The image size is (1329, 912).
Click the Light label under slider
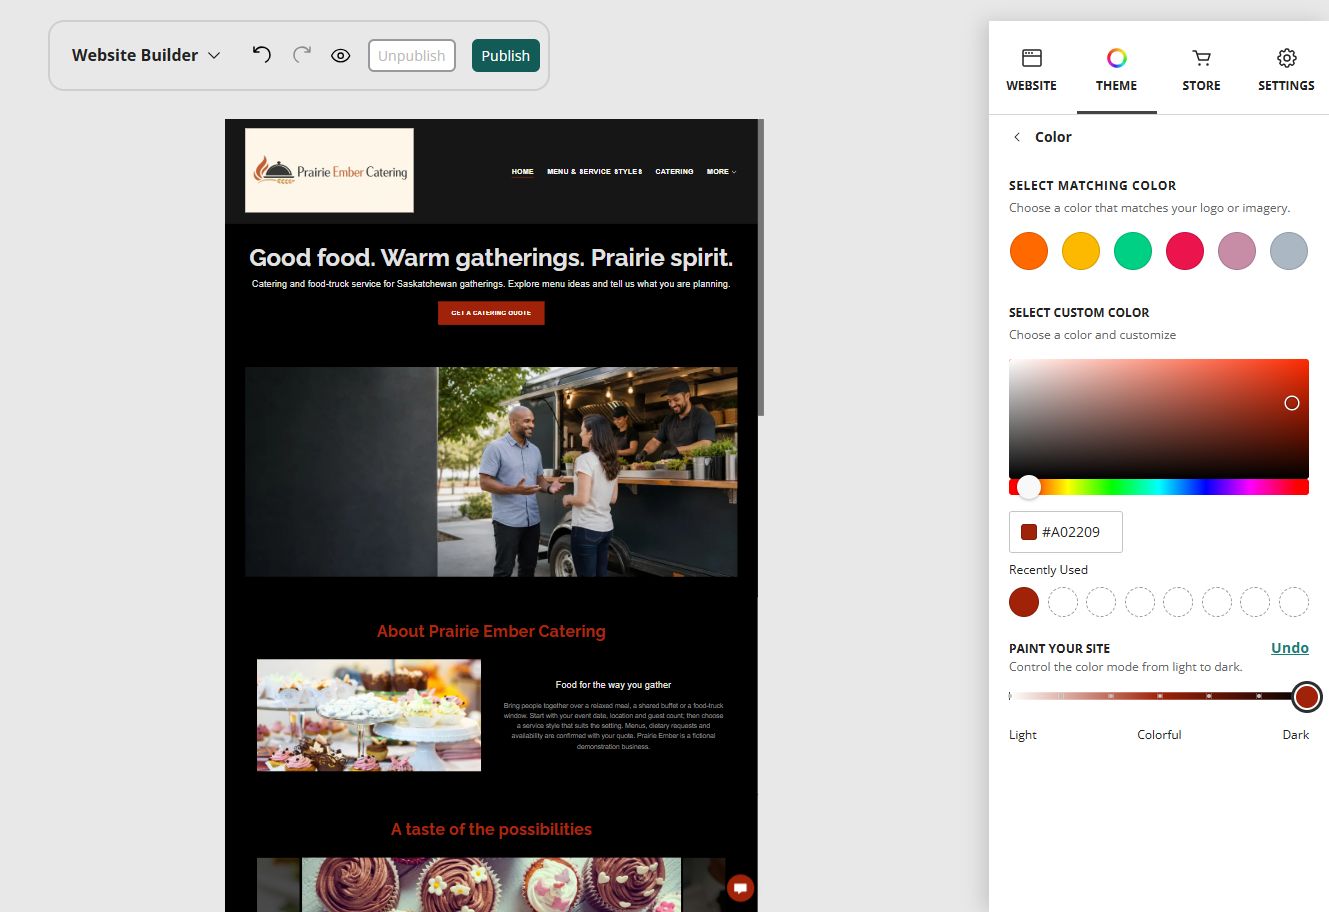[1023, 735]
